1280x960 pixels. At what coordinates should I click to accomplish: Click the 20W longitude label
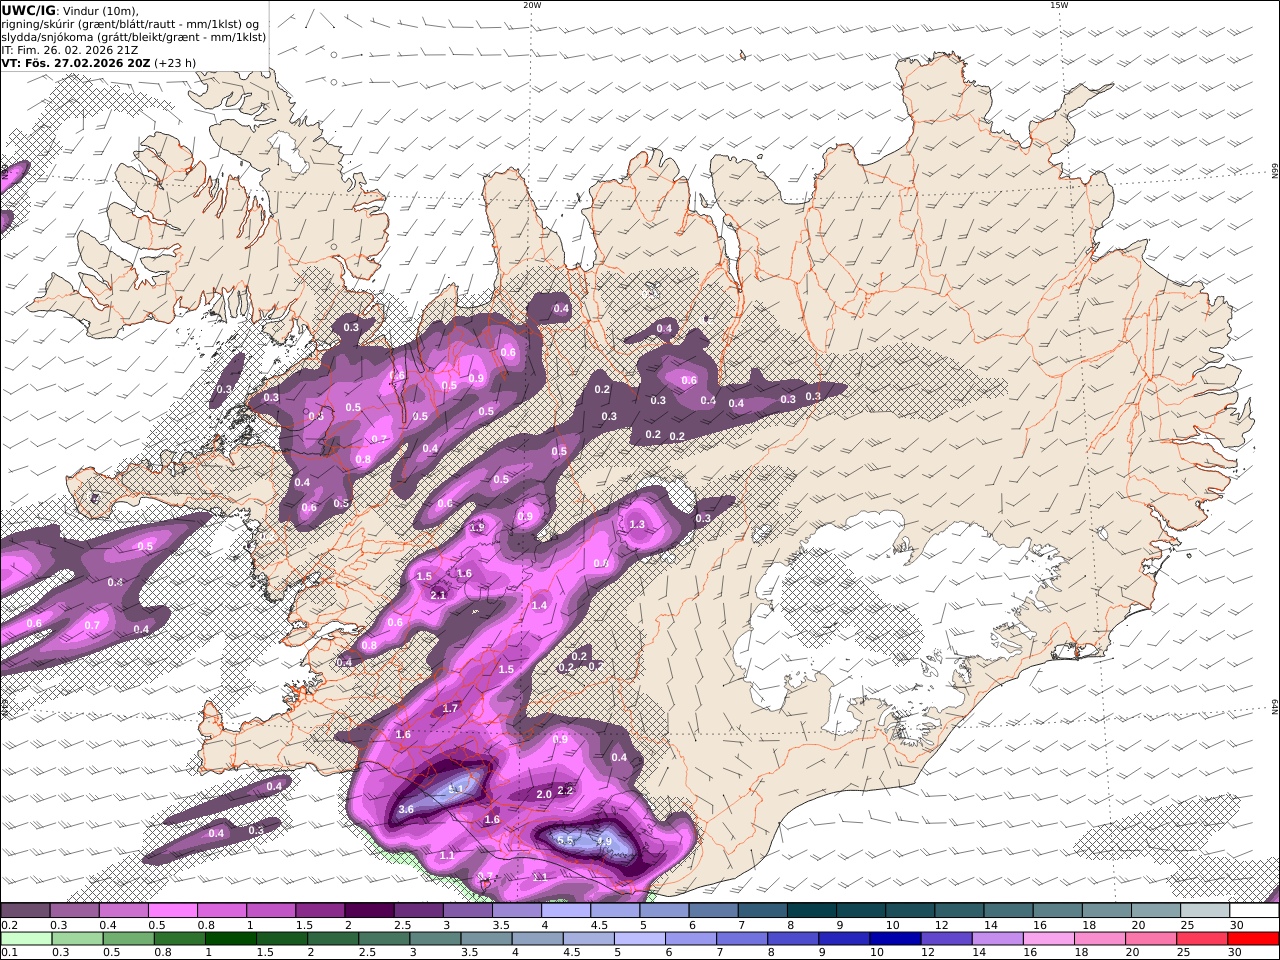[532, 5]
